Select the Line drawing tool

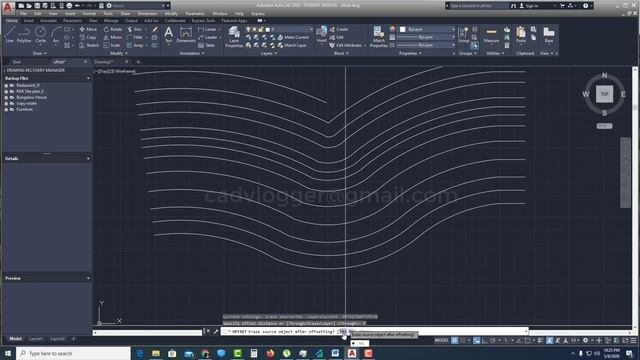pyautogui.click(x=10, y=35)
